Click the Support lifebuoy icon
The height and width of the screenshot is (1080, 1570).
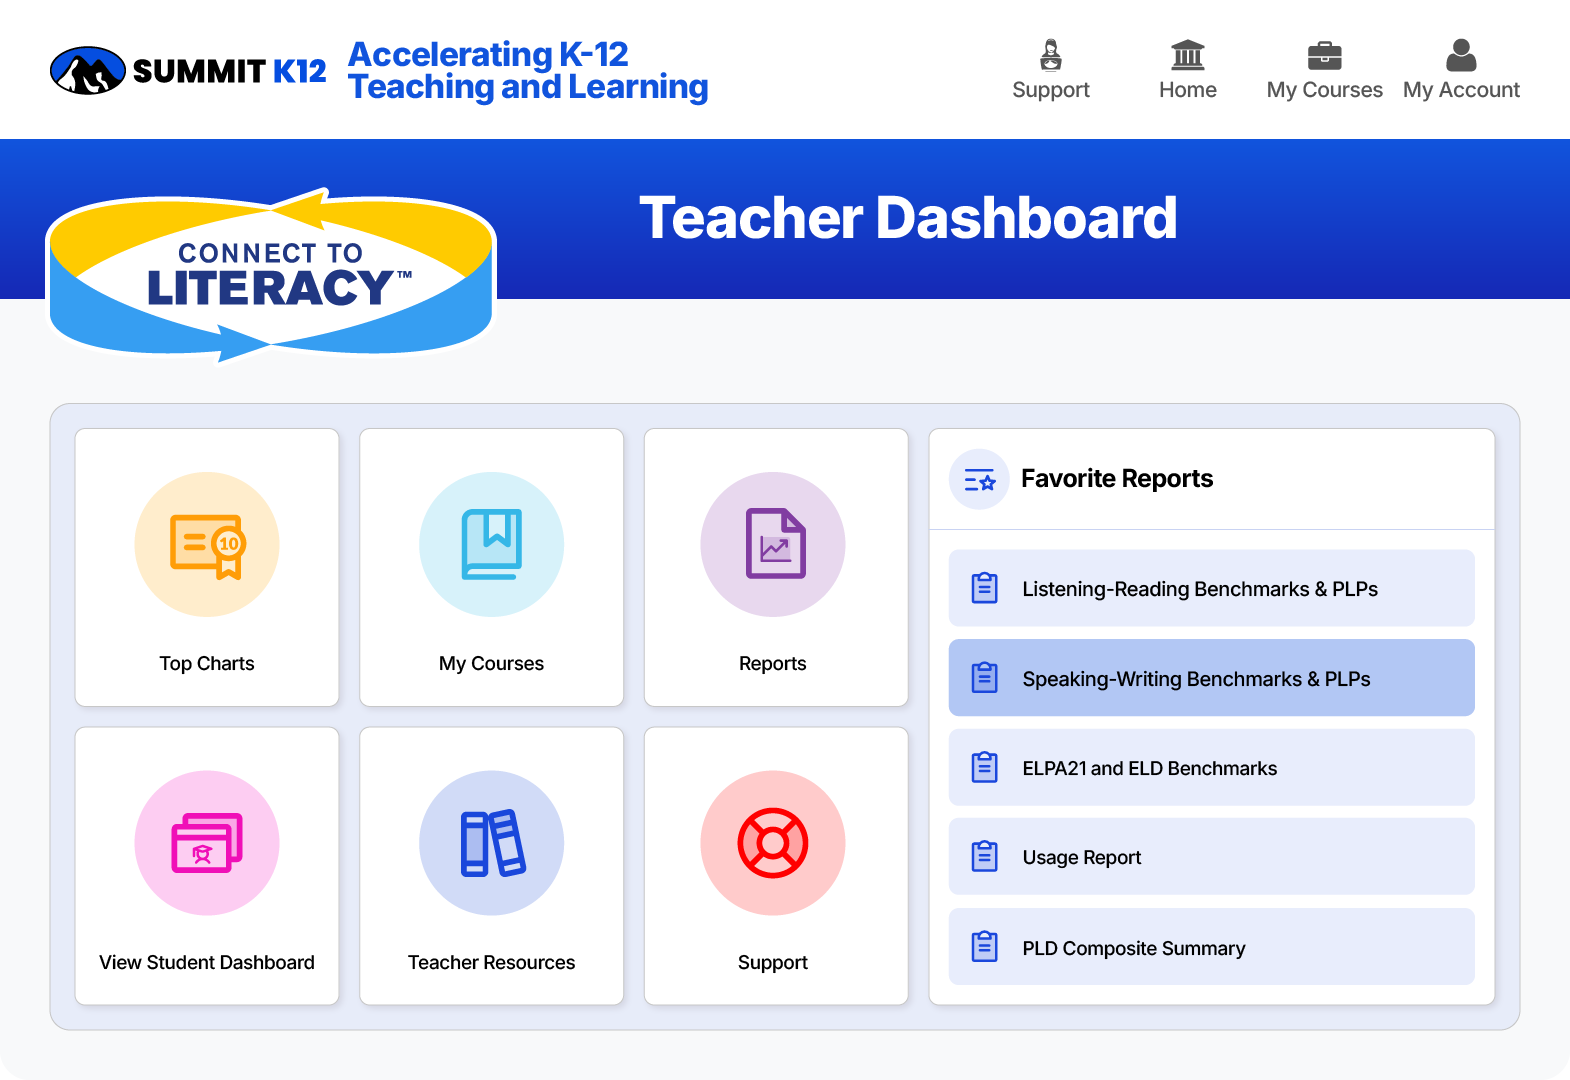point(773,843)
